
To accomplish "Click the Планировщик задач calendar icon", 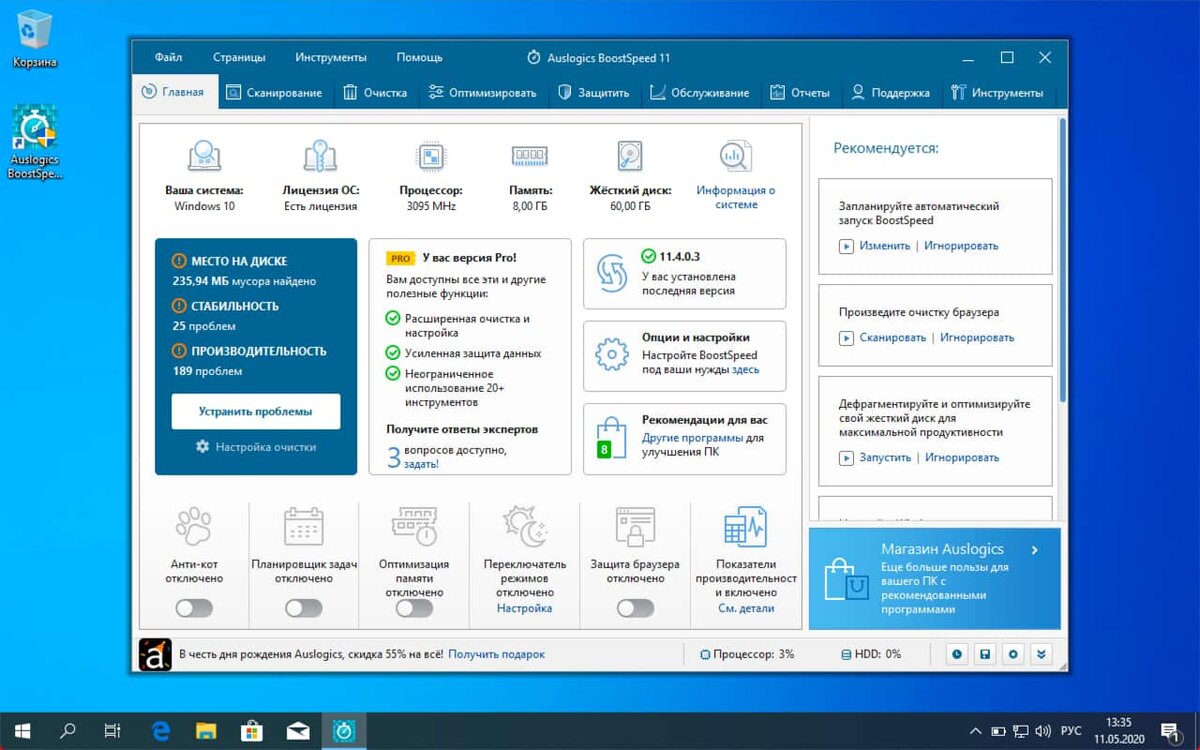I will (304, 526).
